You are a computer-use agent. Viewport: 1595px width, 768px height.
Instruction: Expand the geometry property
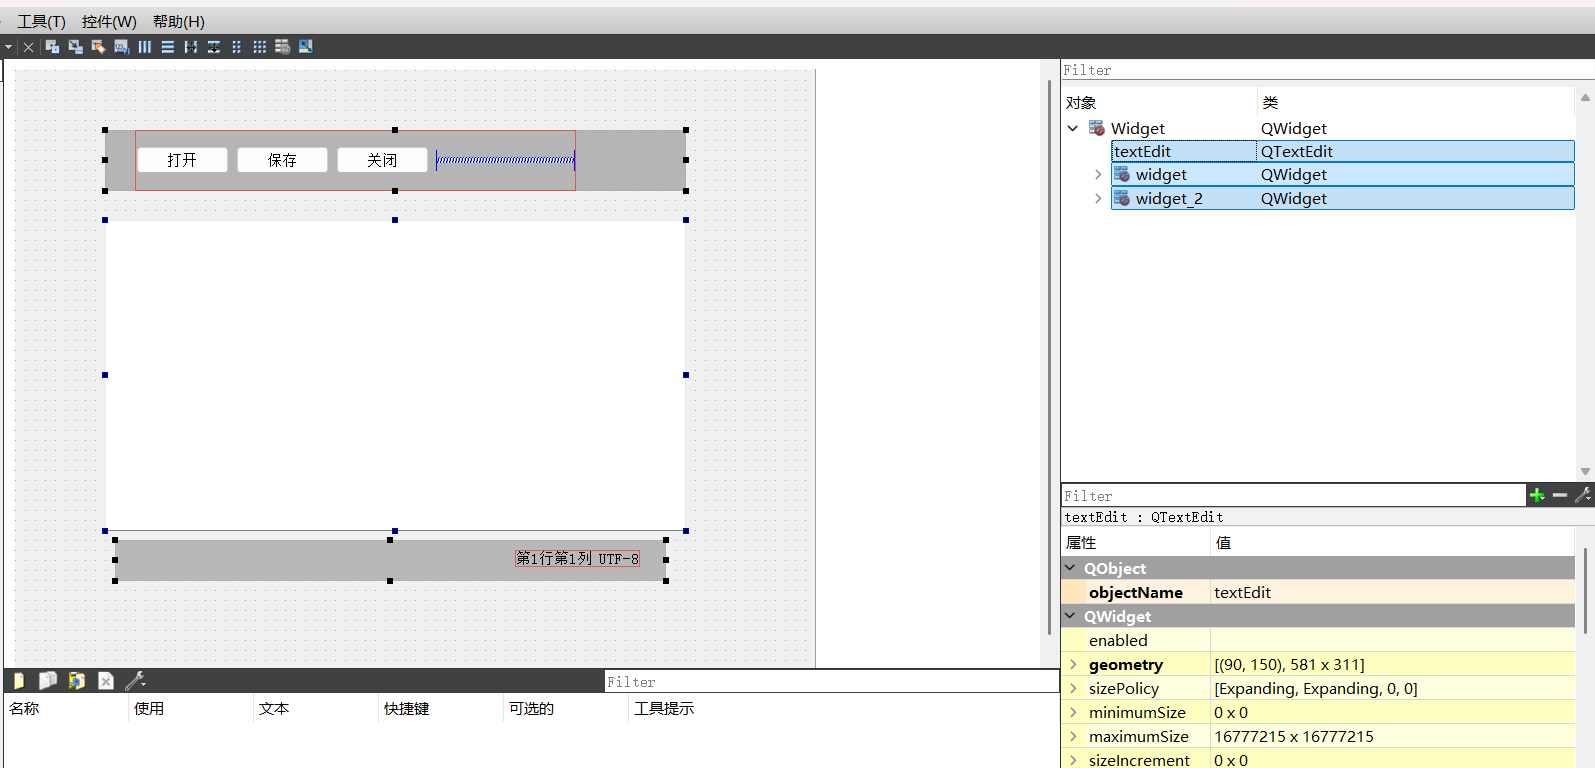(x=1073, y=664)
